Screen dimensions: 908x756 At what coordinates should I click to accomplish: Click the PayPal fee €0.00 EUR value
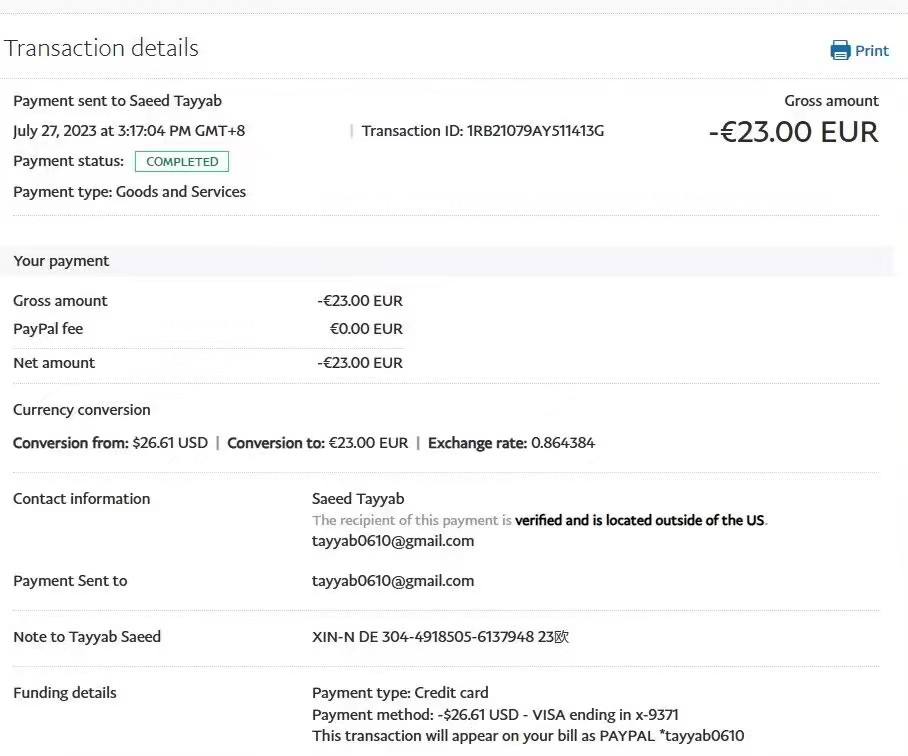(366, 329)
